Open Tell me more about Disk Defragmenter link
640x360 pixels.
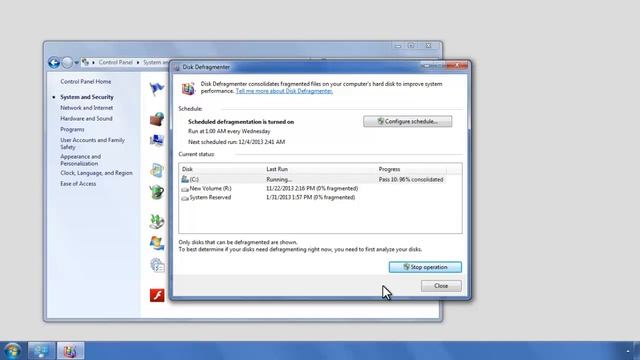pyautogui.click(x=284, y=91)
